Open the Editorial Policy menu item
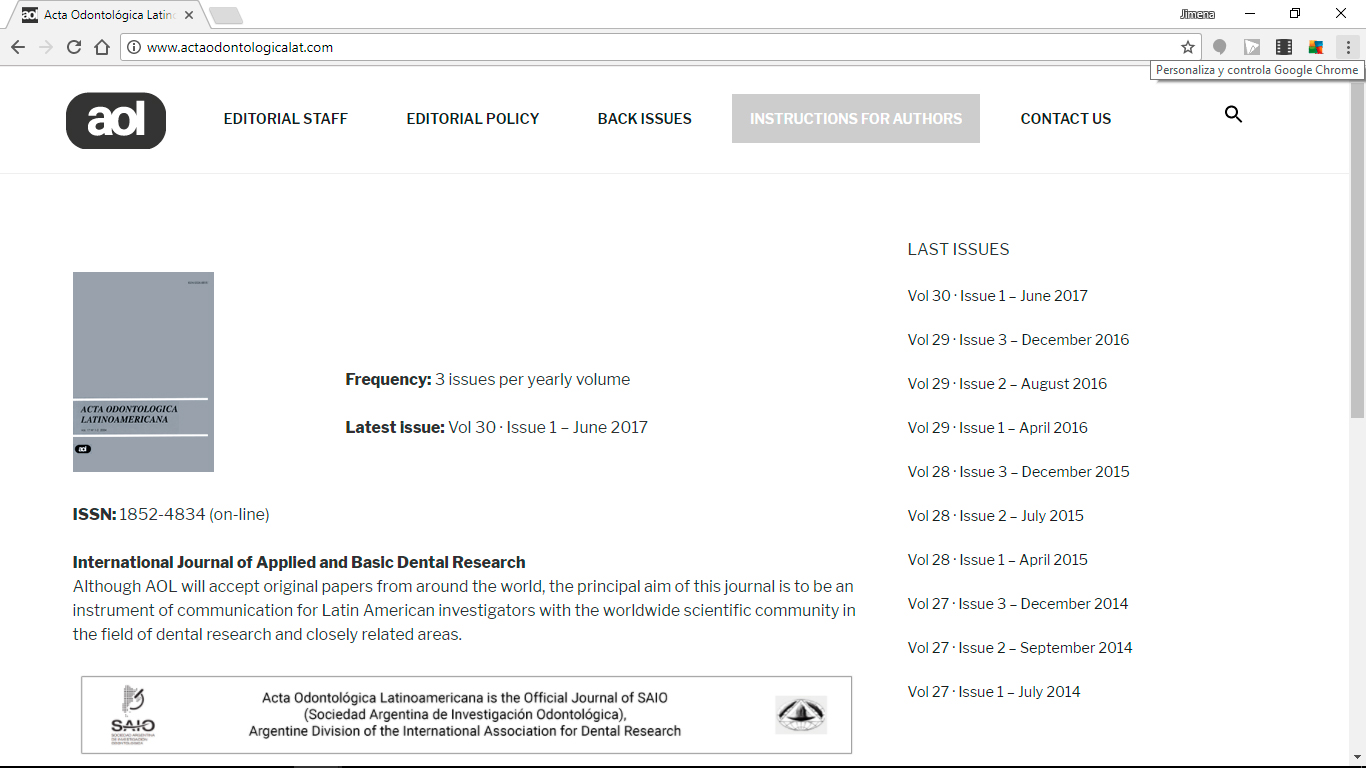Image resolution: width=1366 pixels, height=768 pixels. (473, 118)
